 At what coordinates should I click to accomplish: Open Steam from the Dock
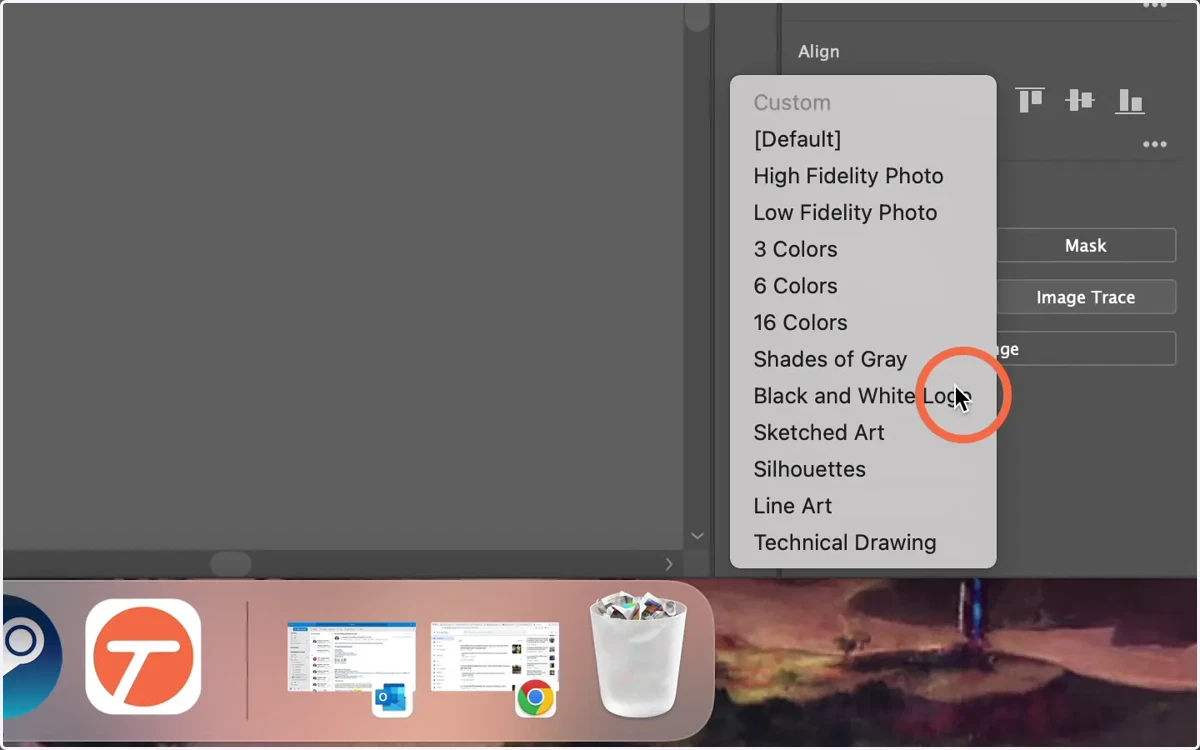point(30,656)
